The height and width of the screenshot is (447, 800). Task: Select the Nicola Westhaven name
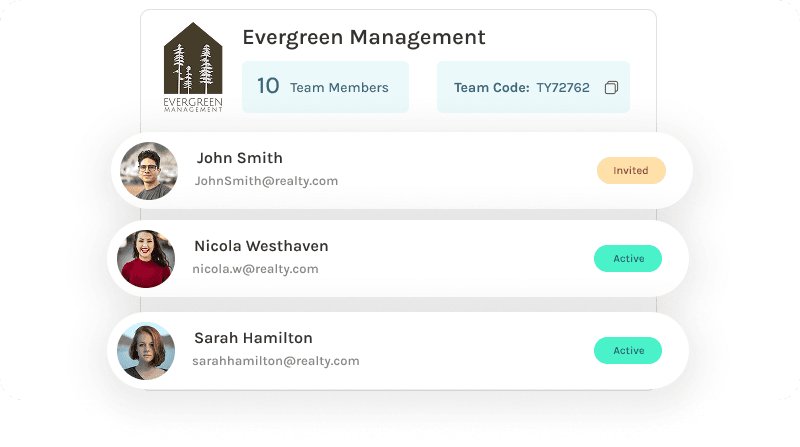click(261, 246)
